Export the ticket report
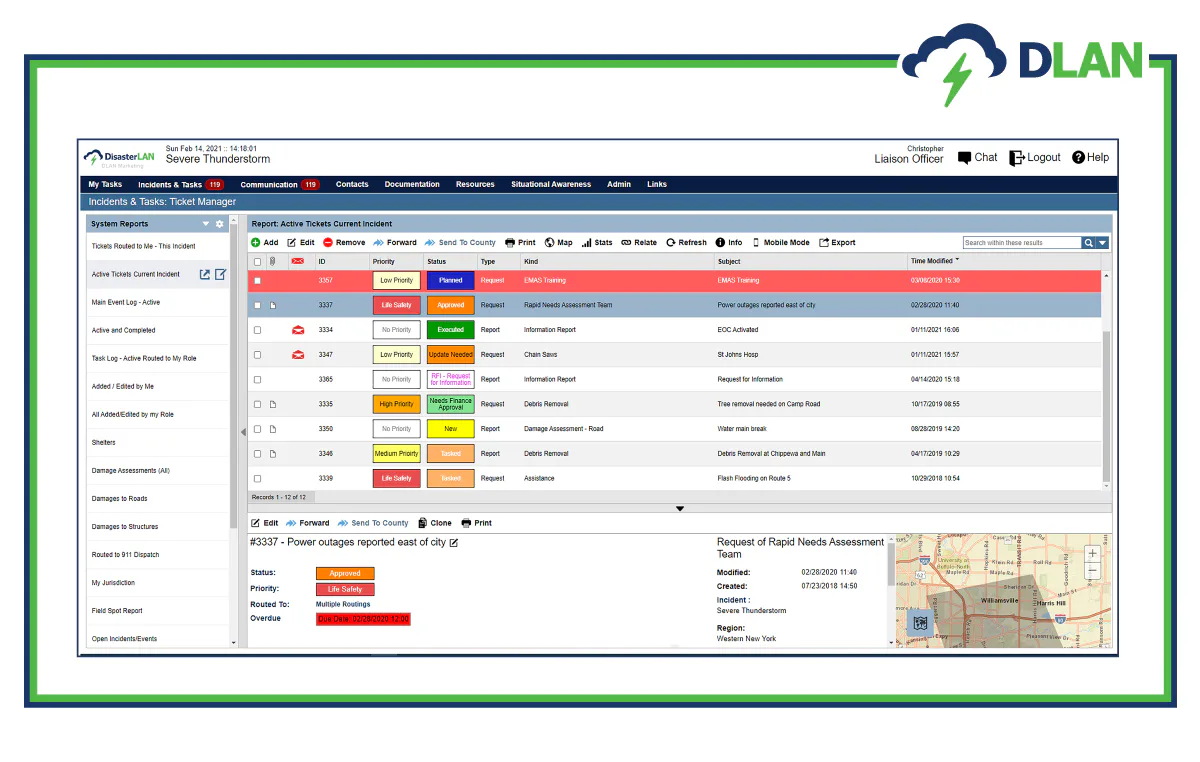The width and height of the screenshot is (1200, 762). [x=837, y=242]
